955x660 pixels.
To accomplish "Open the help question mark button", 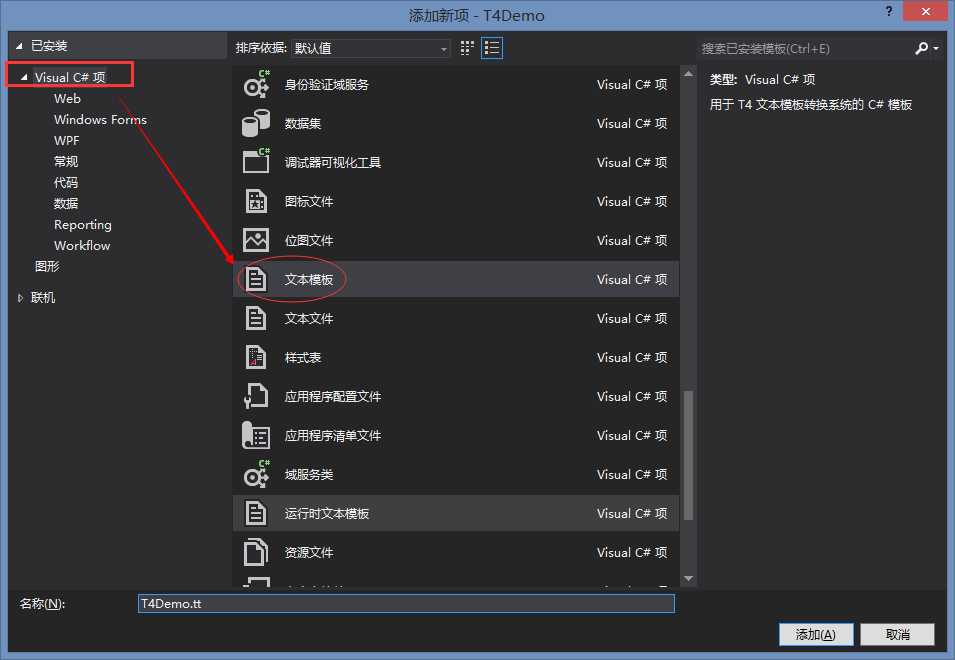I will [x=889, y=11].
